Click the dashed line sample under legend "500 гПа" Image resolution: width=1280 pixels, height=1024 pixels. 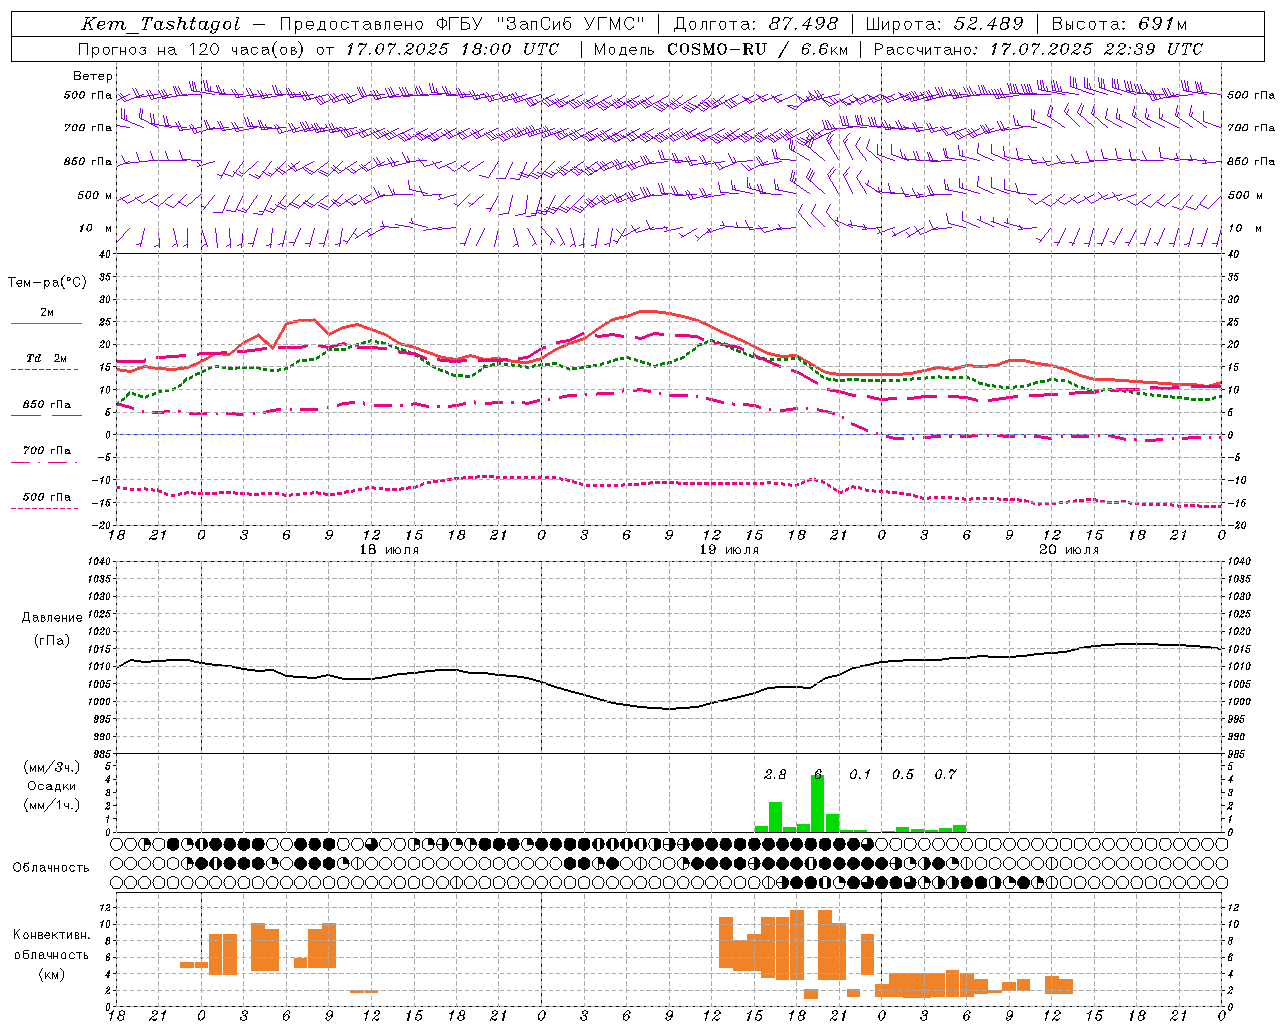(x=44, y=509)
